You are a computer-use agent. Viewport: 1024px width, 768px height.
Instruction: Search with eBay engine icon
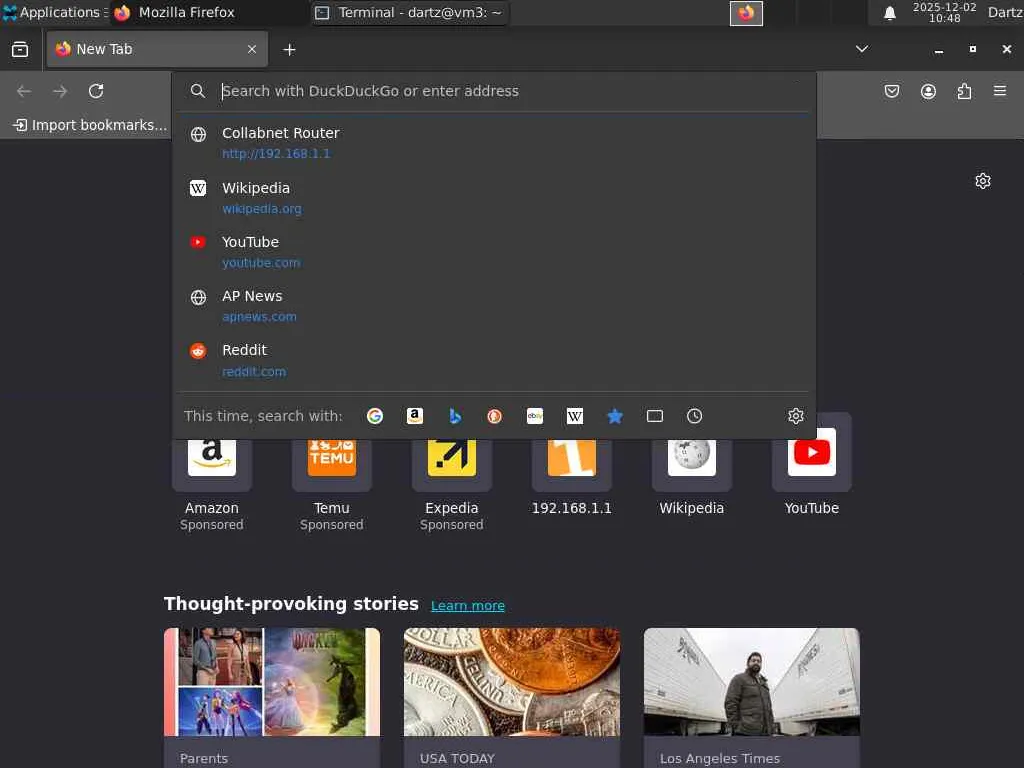click(535, 416)
